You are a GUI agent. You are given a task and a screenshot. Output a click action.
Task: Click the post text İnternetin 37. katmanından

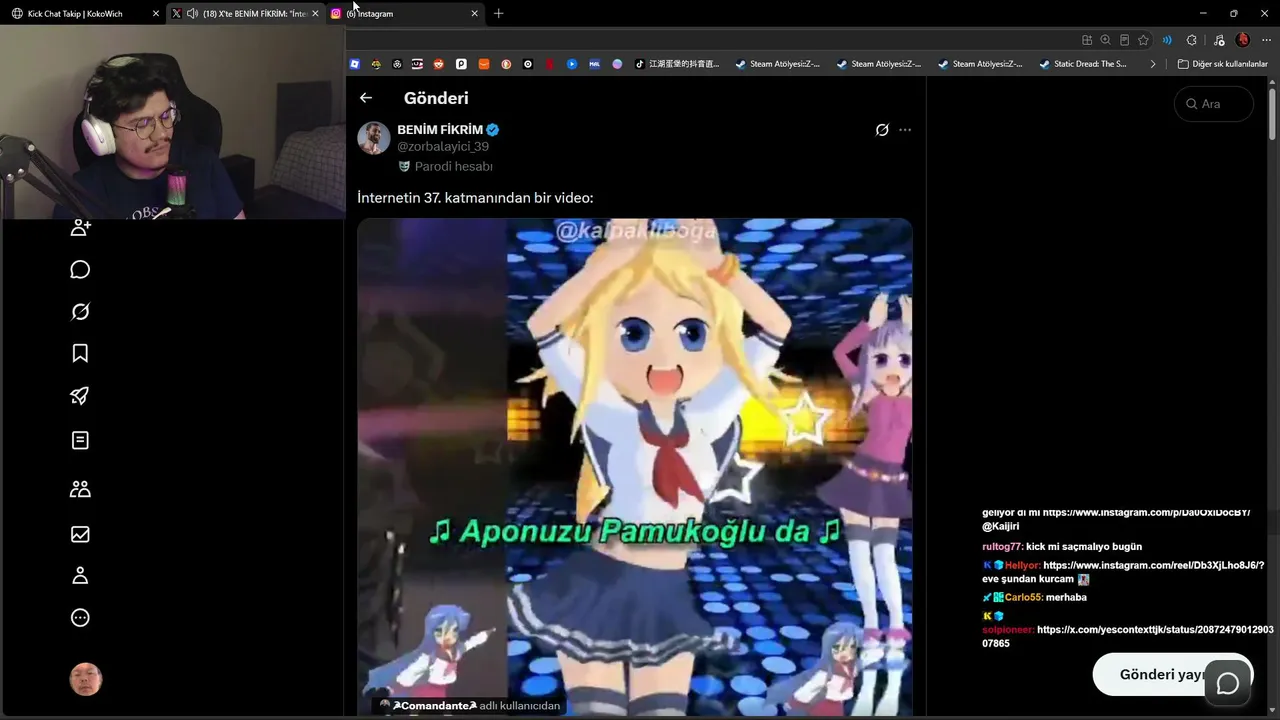click(x=475, y=198)
